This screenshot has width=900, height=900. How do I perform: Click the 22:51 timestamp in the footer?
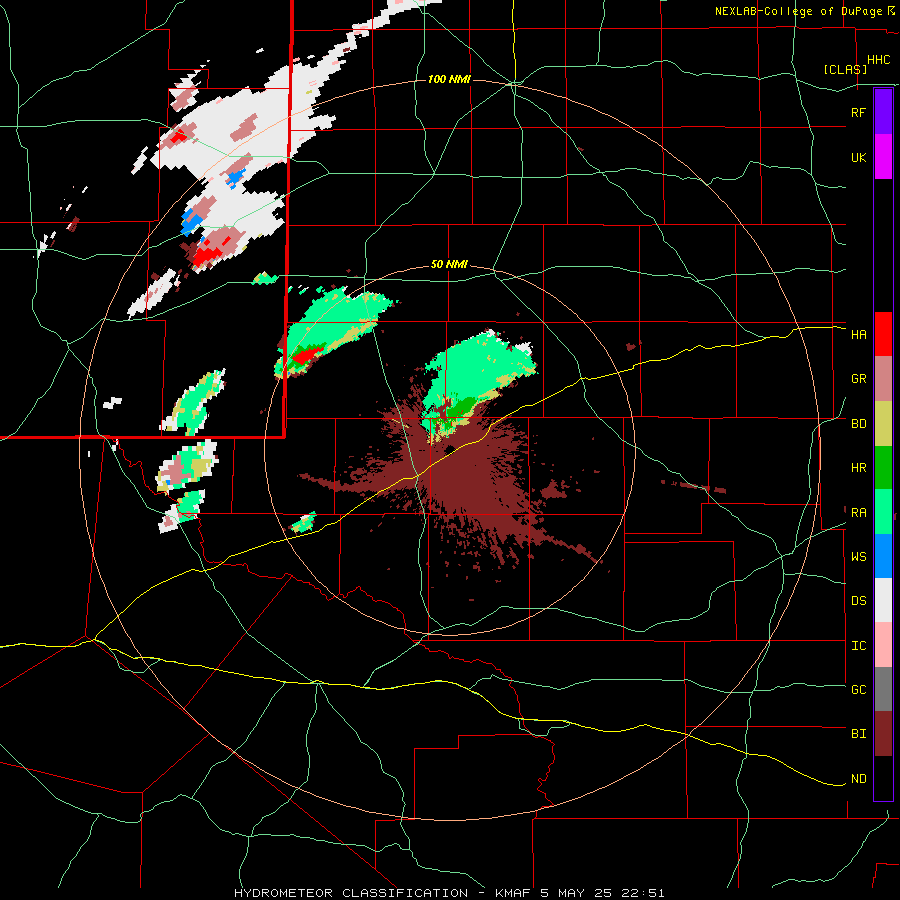641,893
